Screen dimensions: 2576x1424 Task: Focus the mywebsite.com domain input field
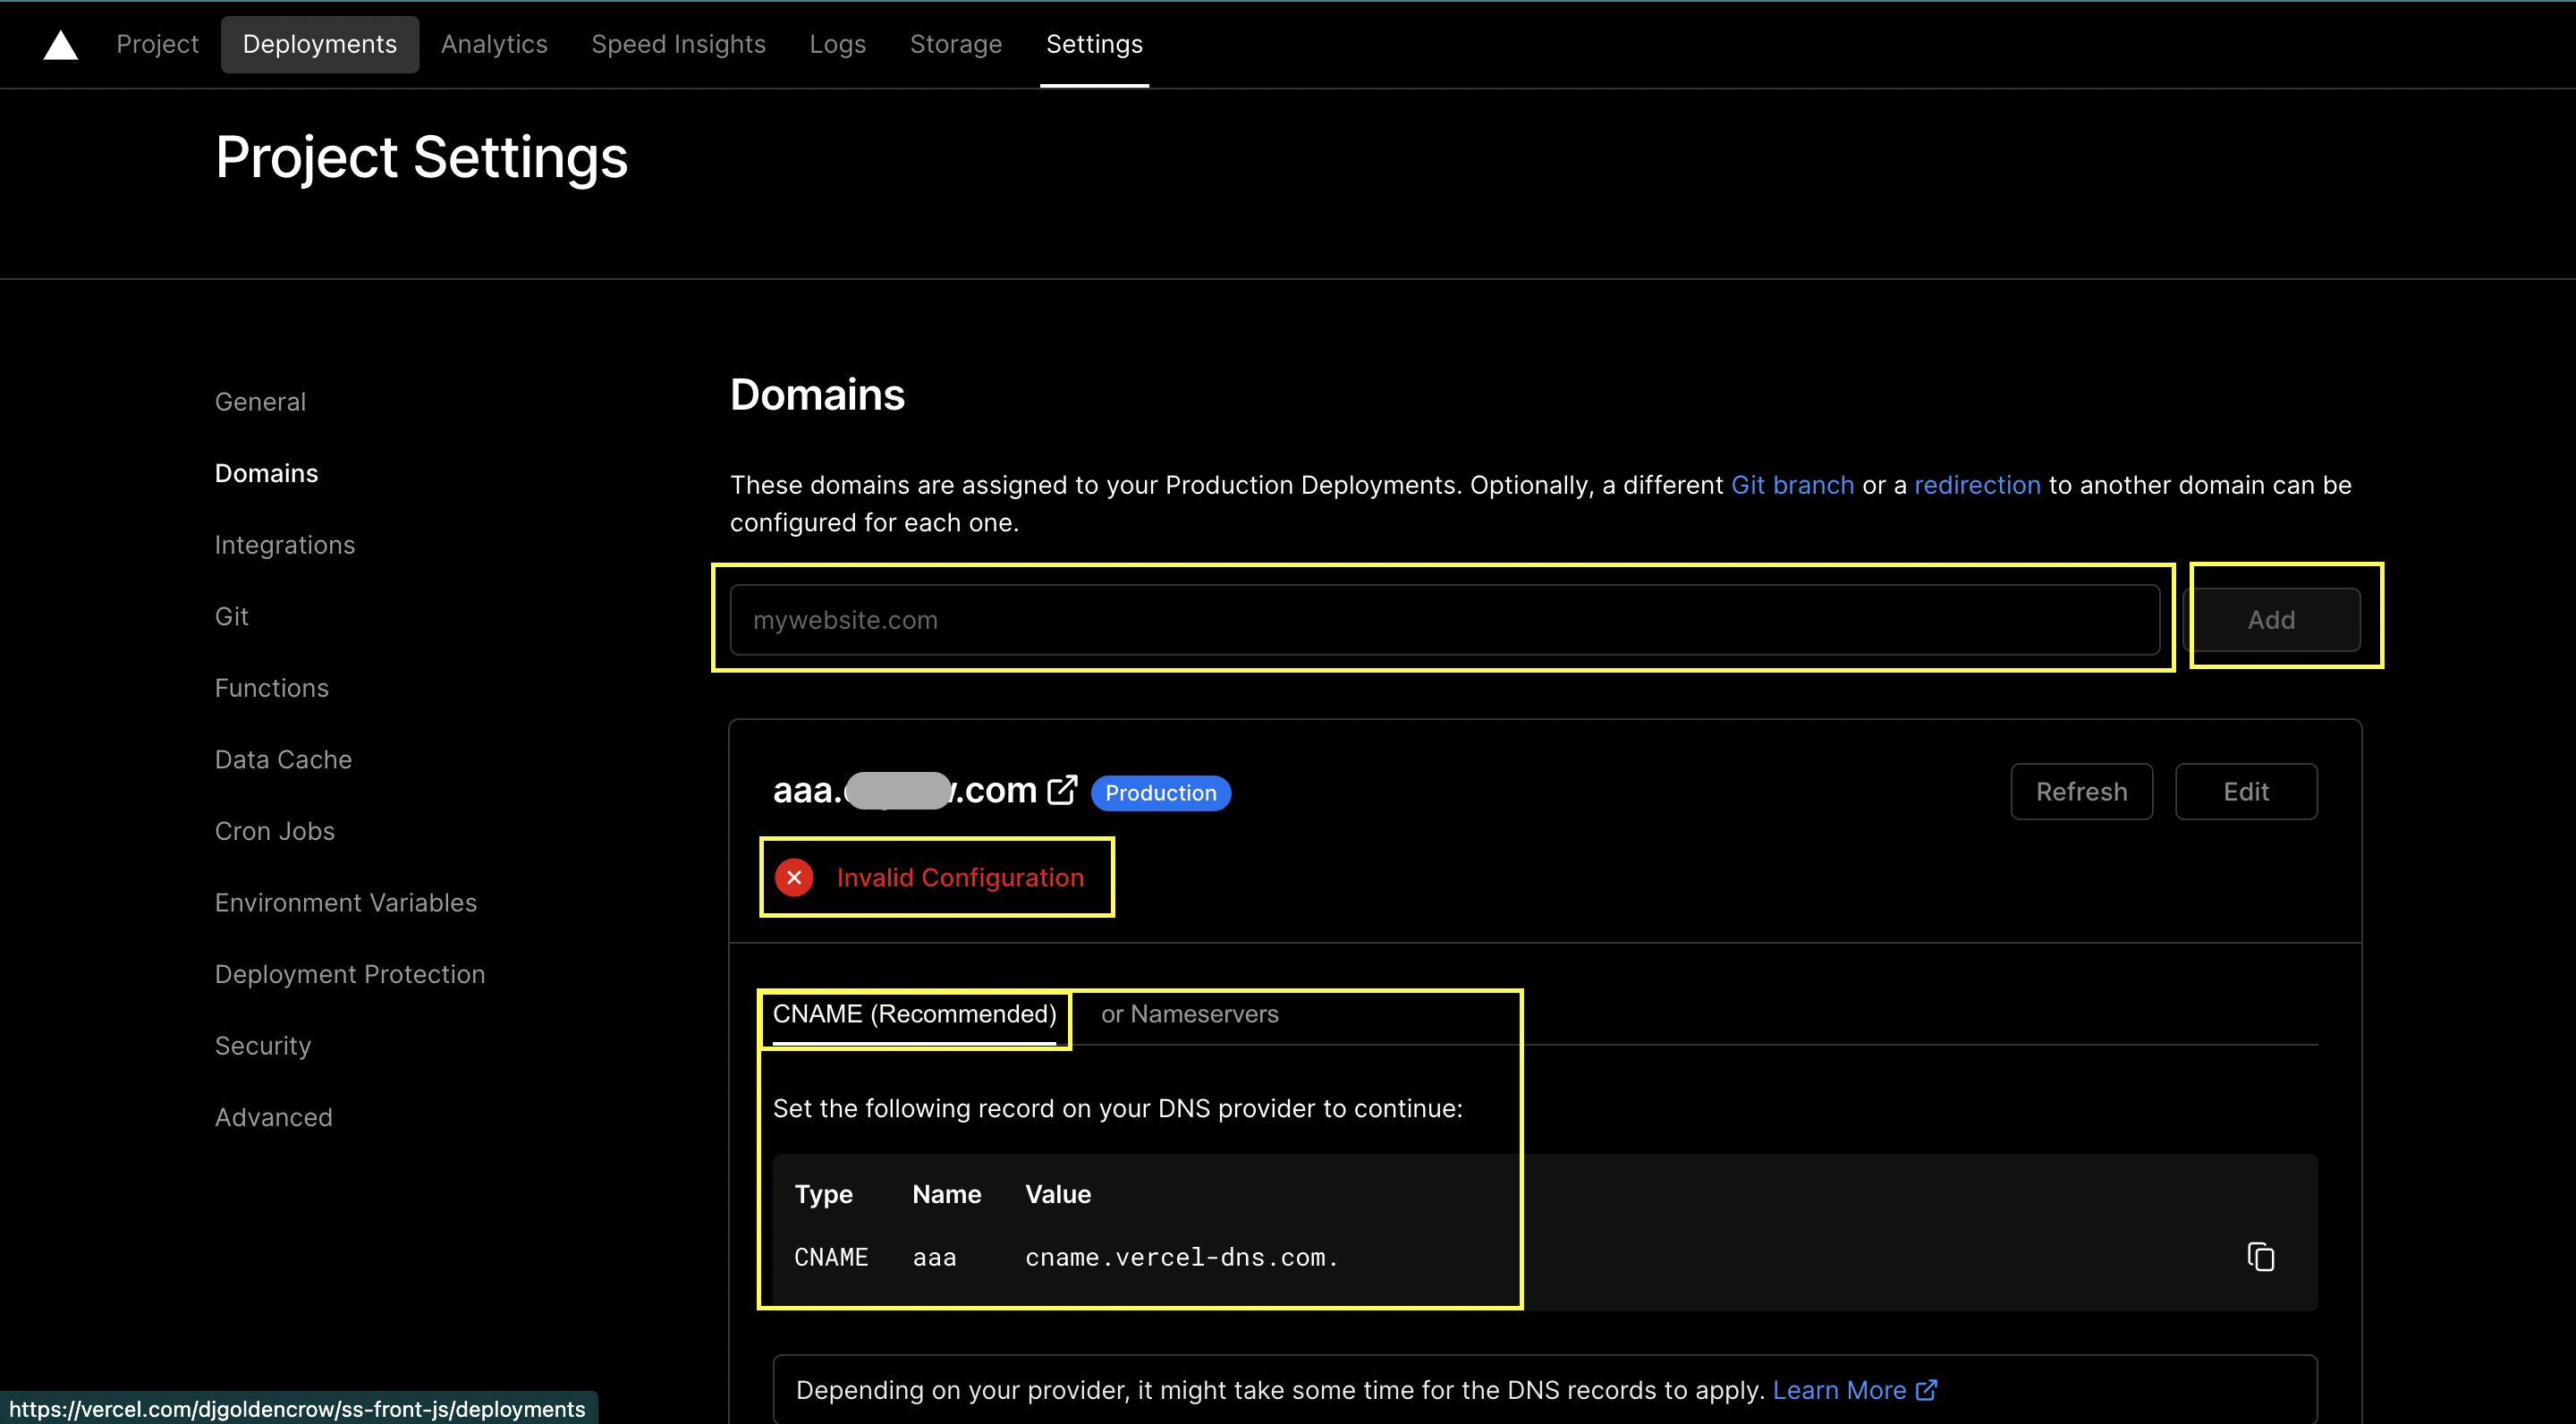pos(1444,620)
